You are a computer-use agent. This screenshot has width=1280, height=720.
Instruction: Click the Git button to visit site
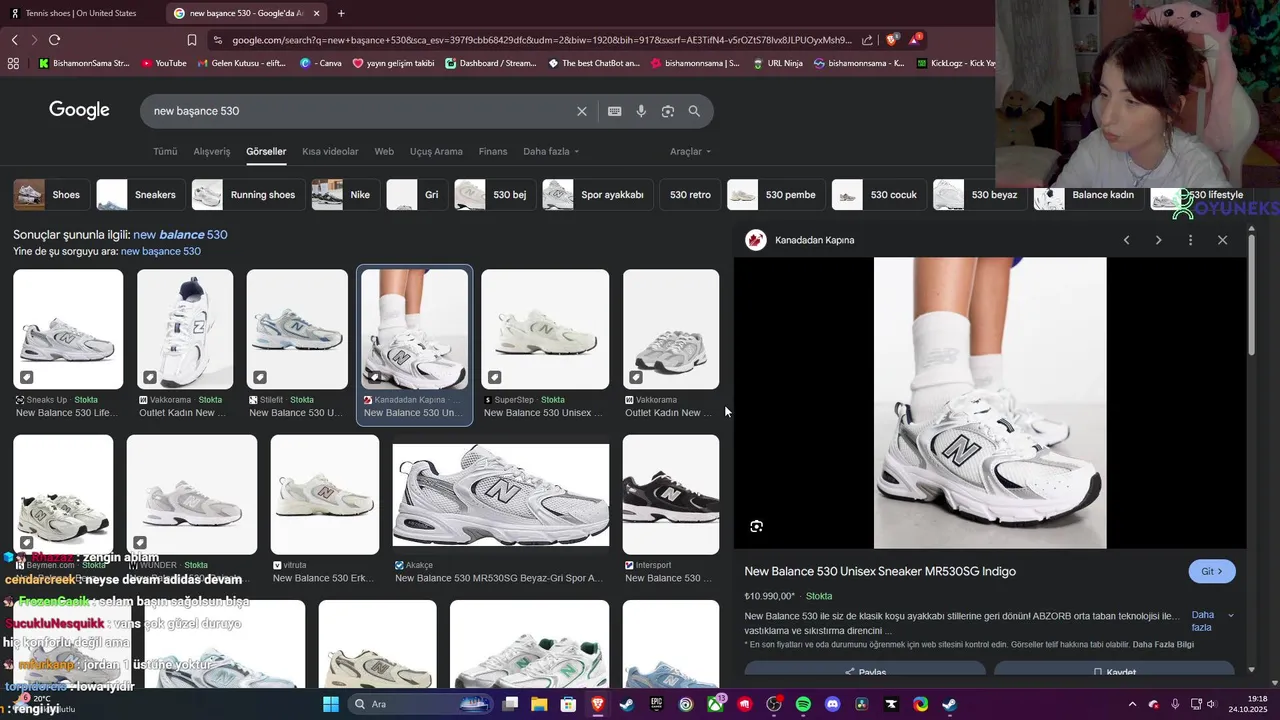point(1212,572)
